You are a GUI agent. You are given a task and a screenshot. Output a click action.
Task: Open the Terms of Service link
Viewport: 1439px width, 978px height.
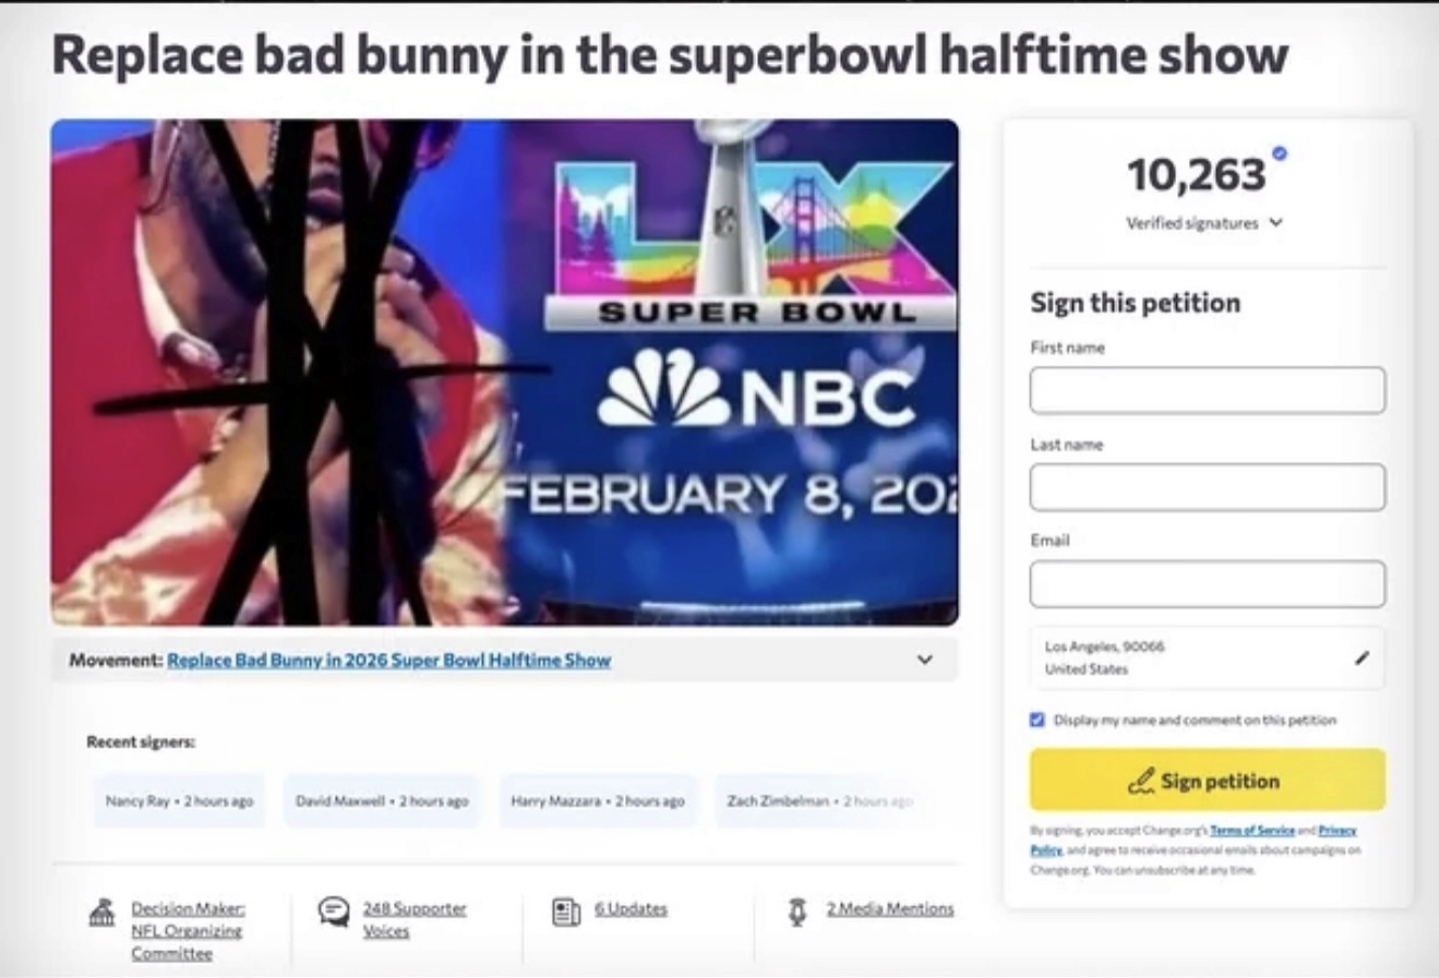point(1252,830)
